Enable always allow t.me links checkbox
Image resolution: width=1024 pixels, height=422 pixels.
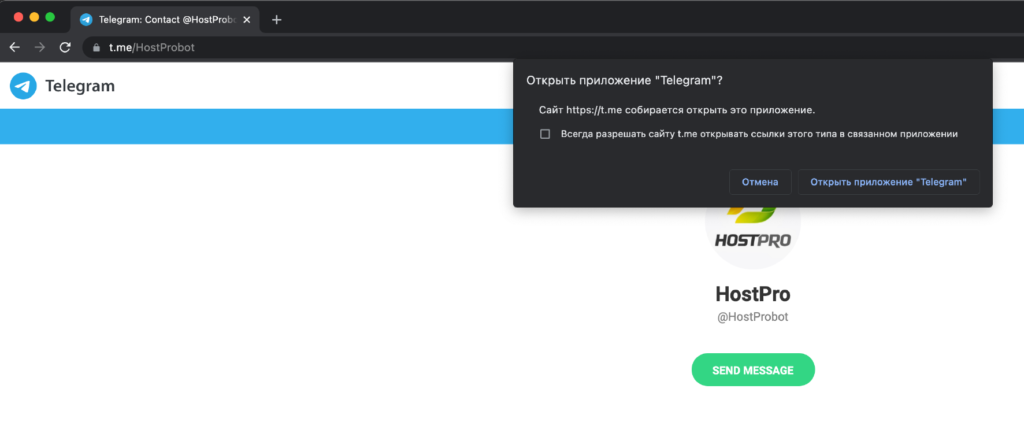(x=545, y=134)
